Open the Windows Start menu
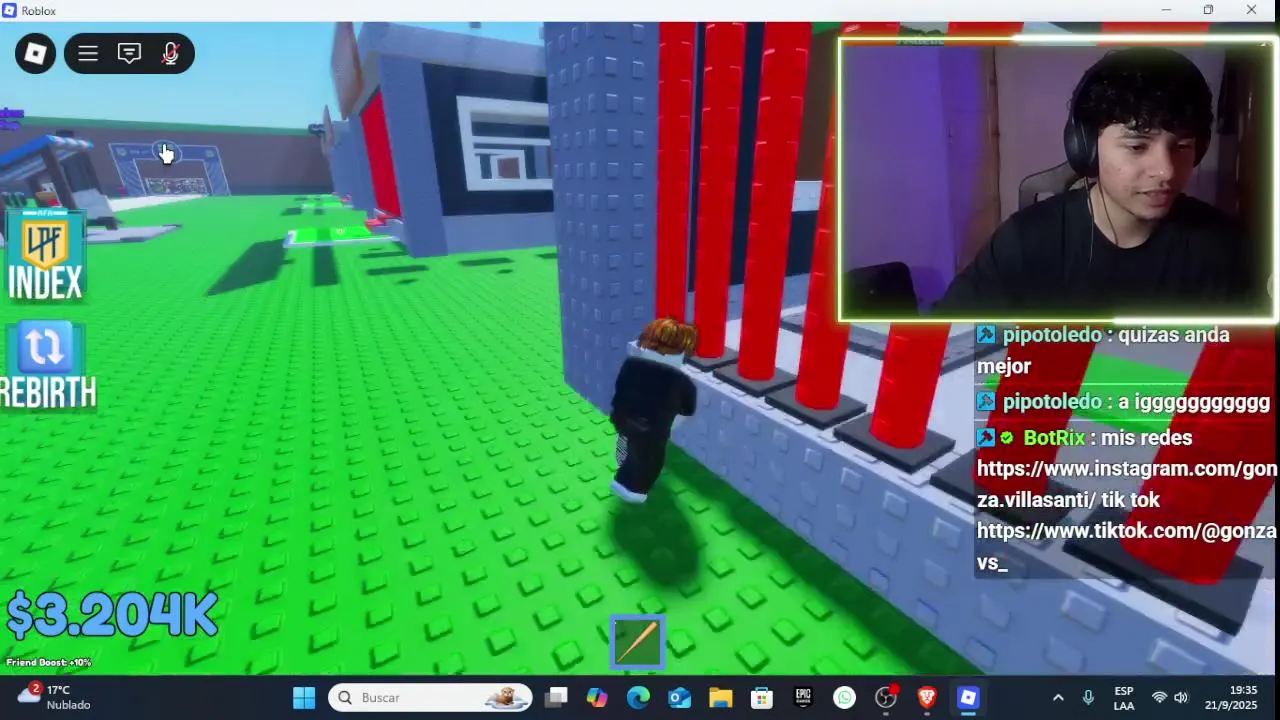The image size is (1280, 720). (304, 697)
